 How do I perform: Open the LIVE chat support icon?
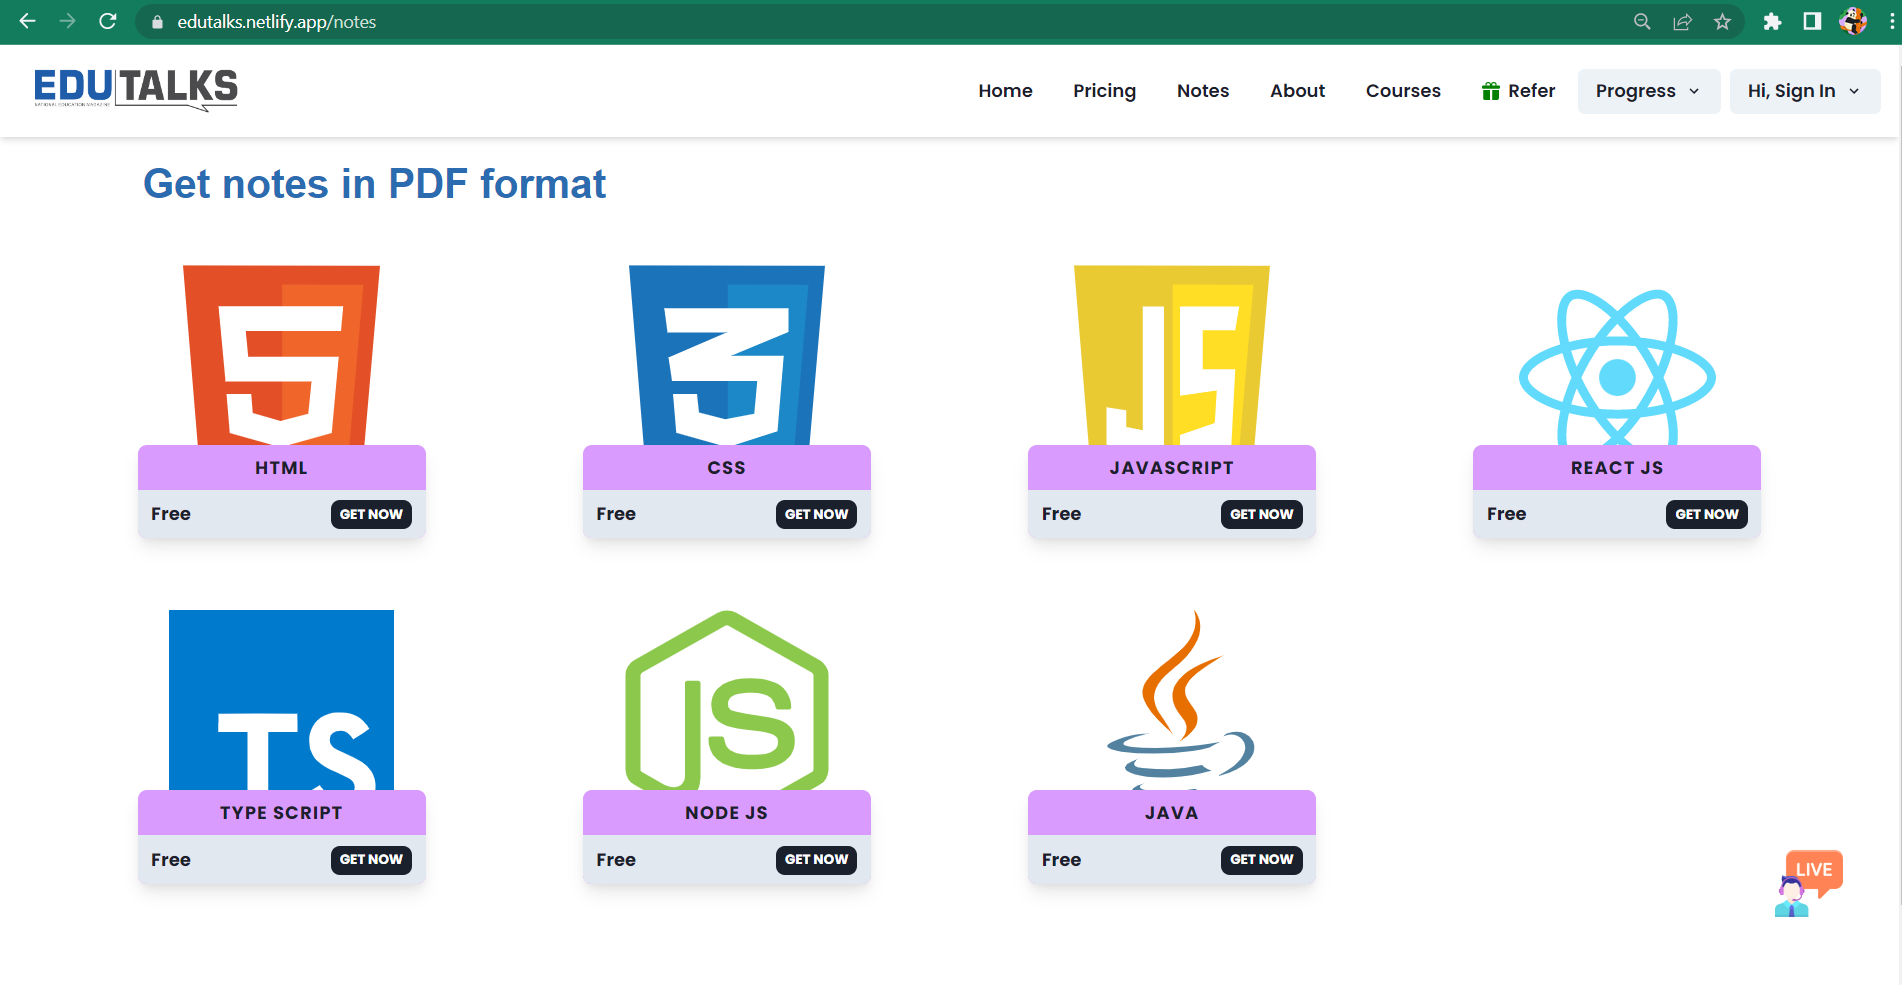[1808, 883]
